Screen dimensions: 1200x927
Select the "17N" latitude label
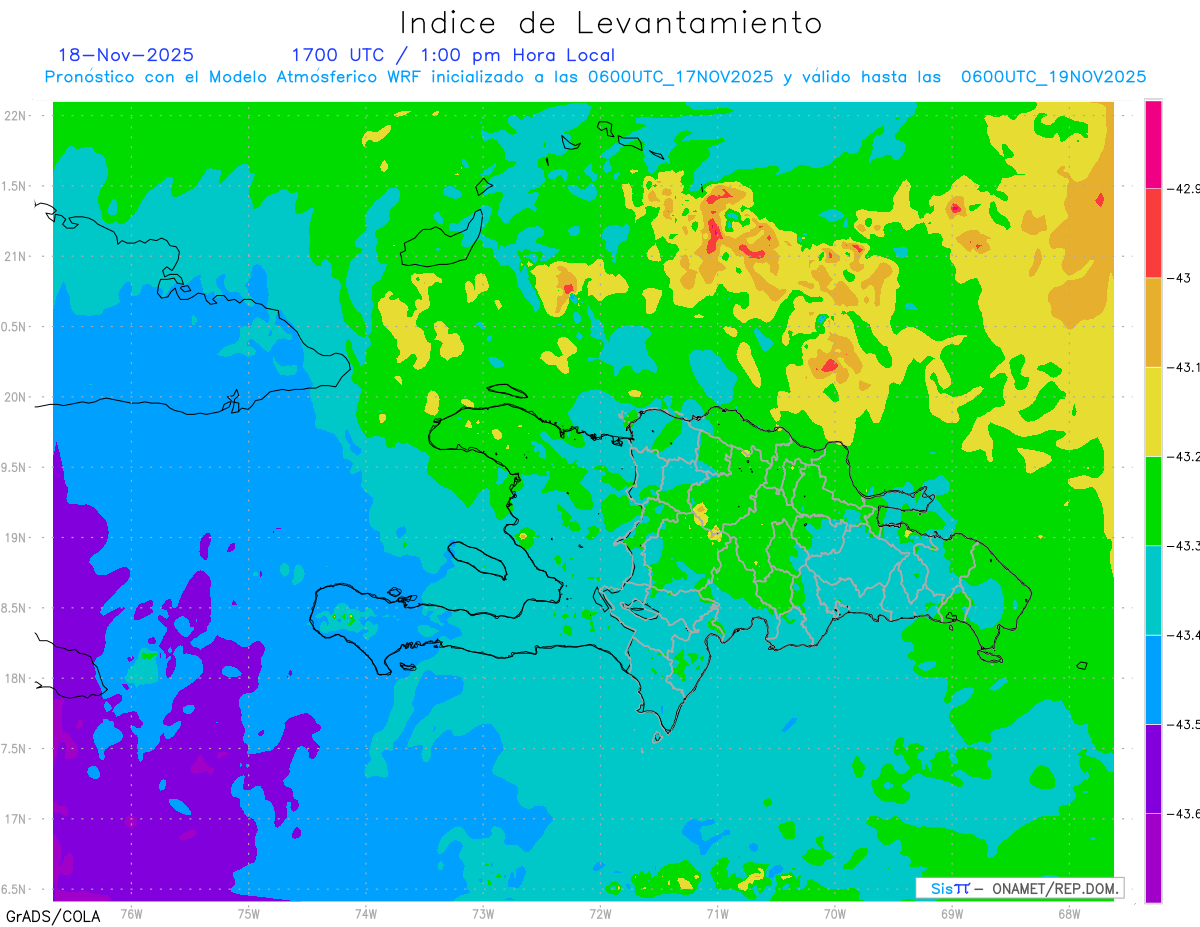(x=16, y=819)
